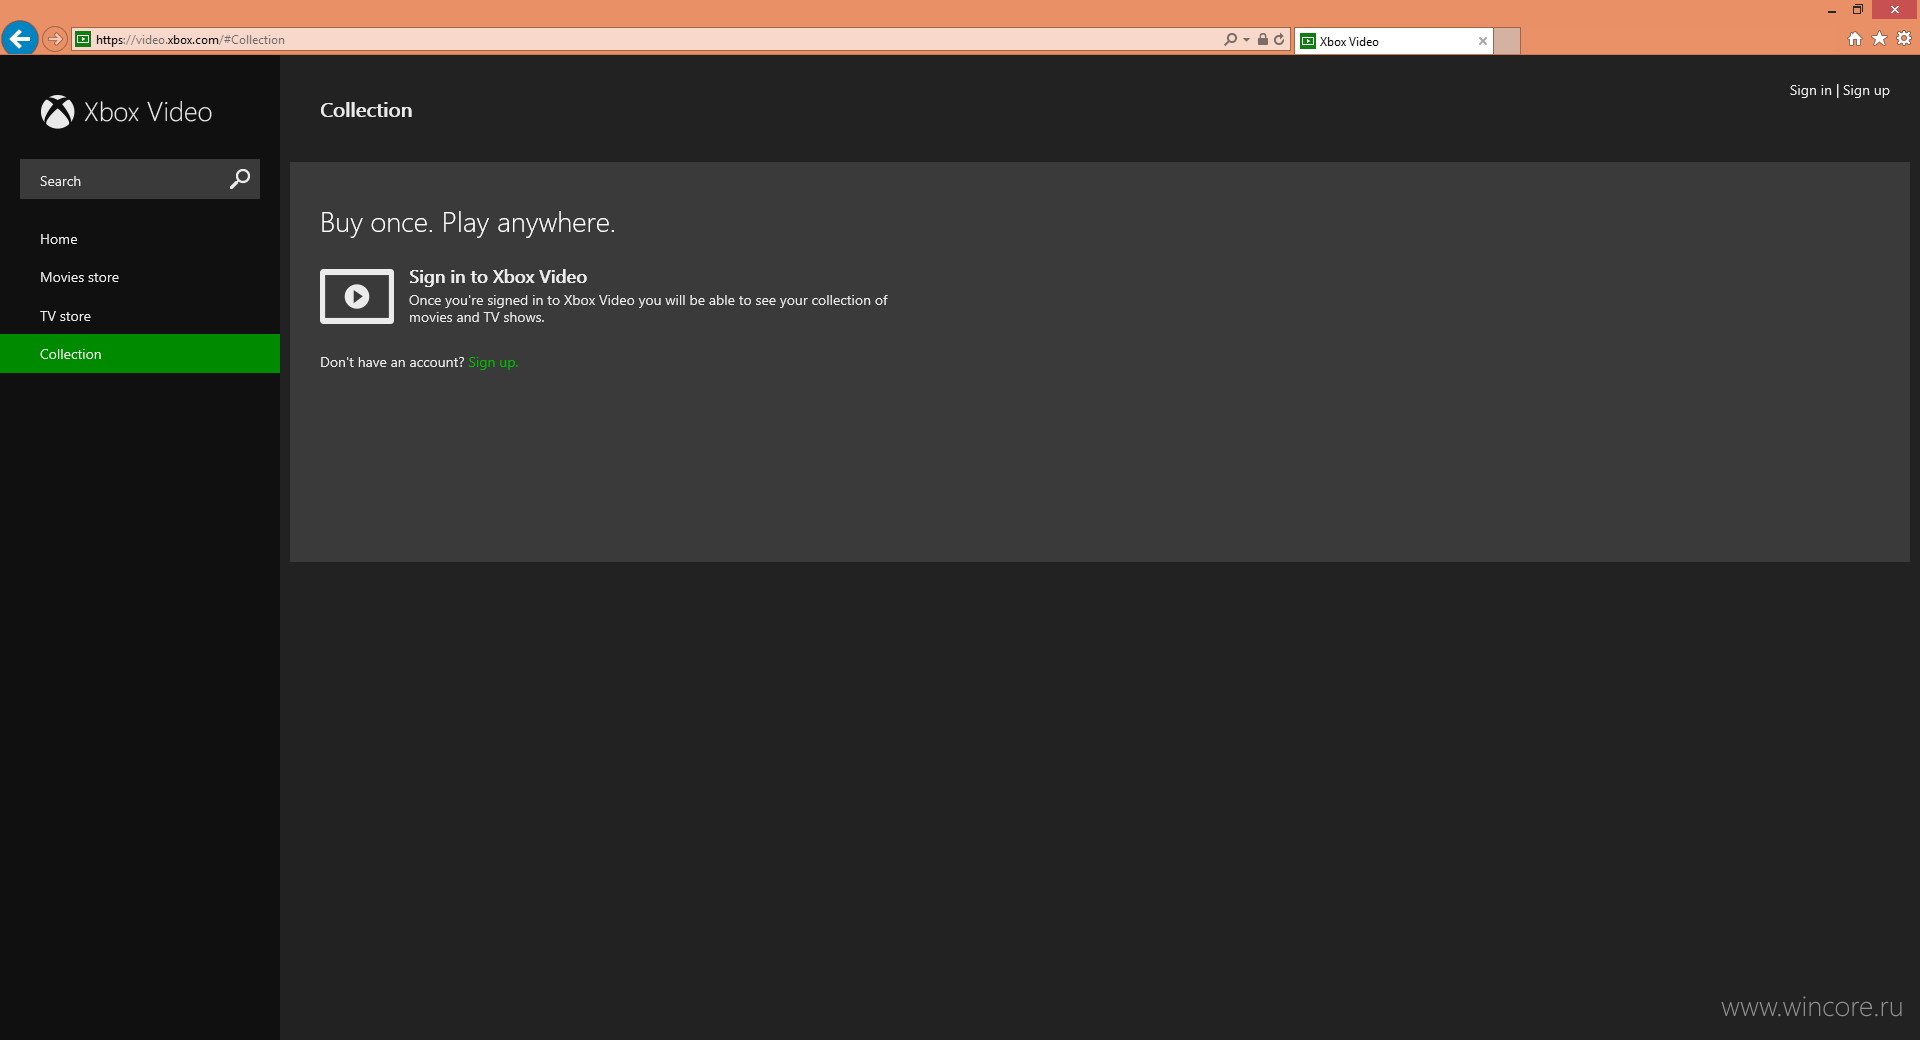
Task: Open browser Tools gear icon
Action: (1904, 38)
